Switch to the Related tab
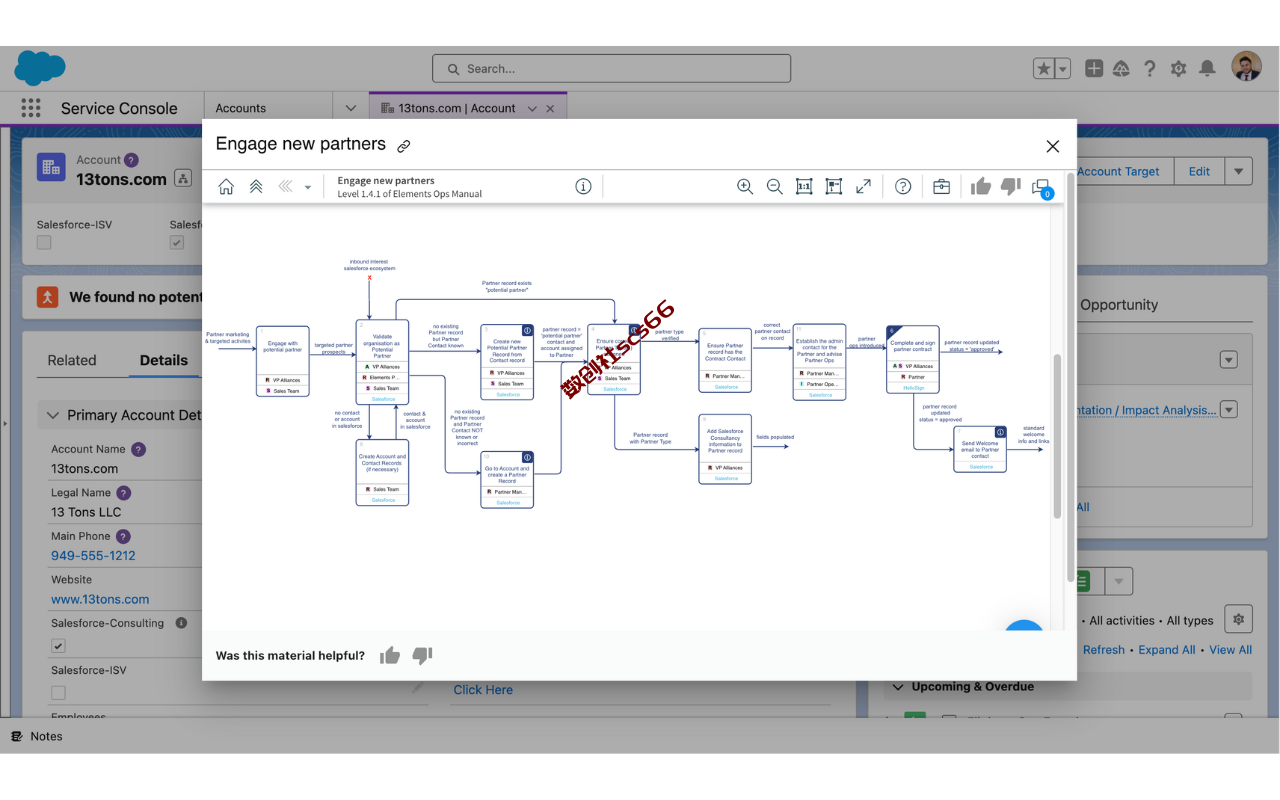The image size is (1280, 800). [72, 360]
